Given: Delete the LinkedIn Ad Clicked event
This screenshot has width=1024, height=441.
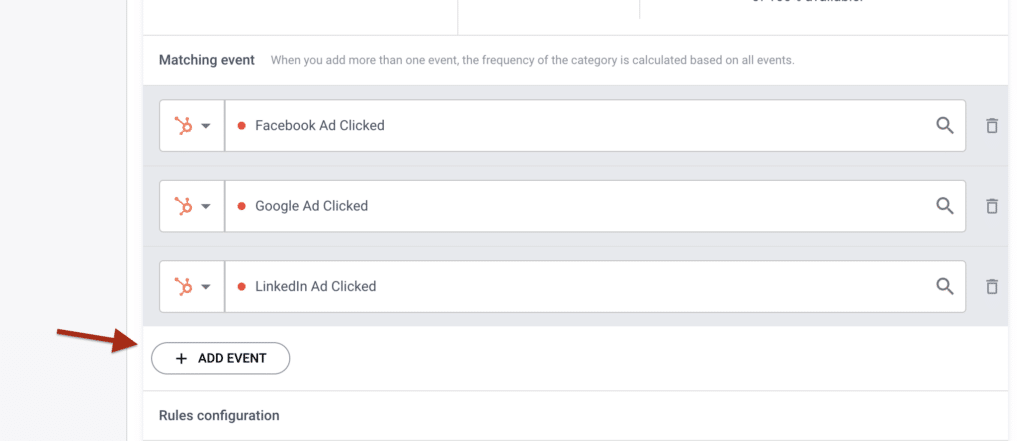Looking at the screenshot, I should click(991, 286).
